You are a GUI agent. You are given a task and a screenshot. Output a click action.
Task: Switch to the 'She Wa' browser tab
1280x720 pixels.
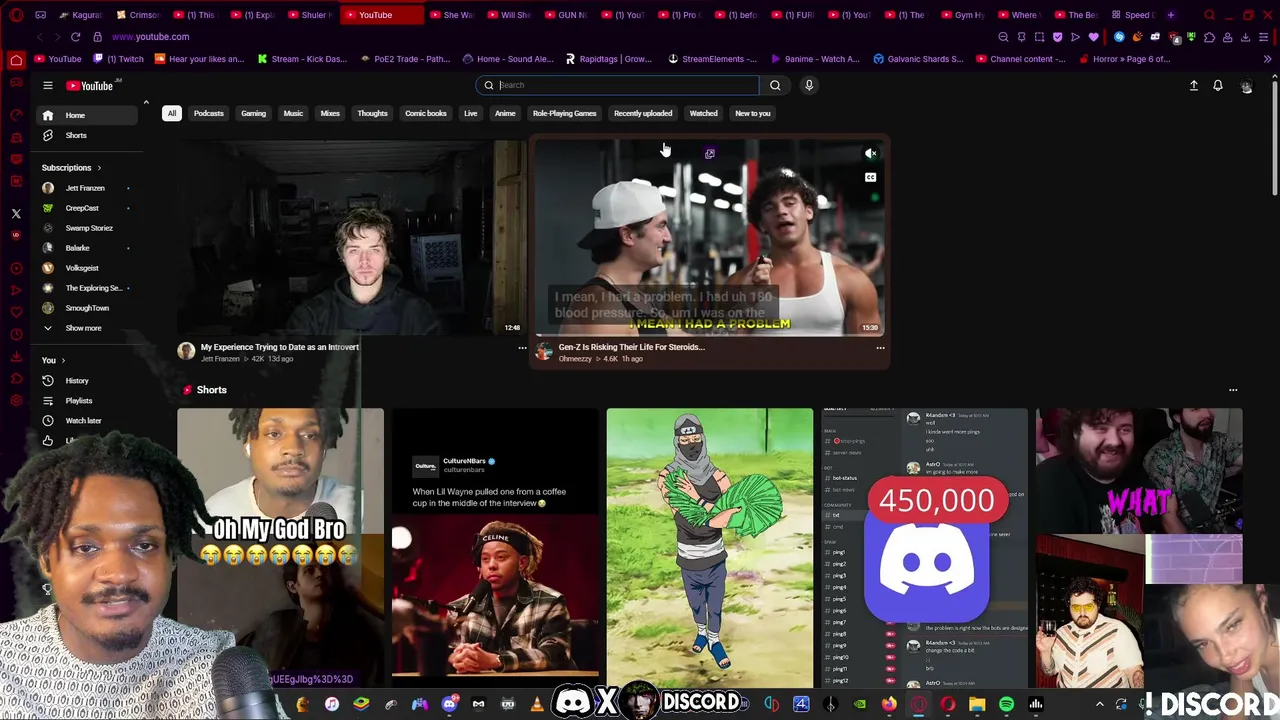(451, 15)
